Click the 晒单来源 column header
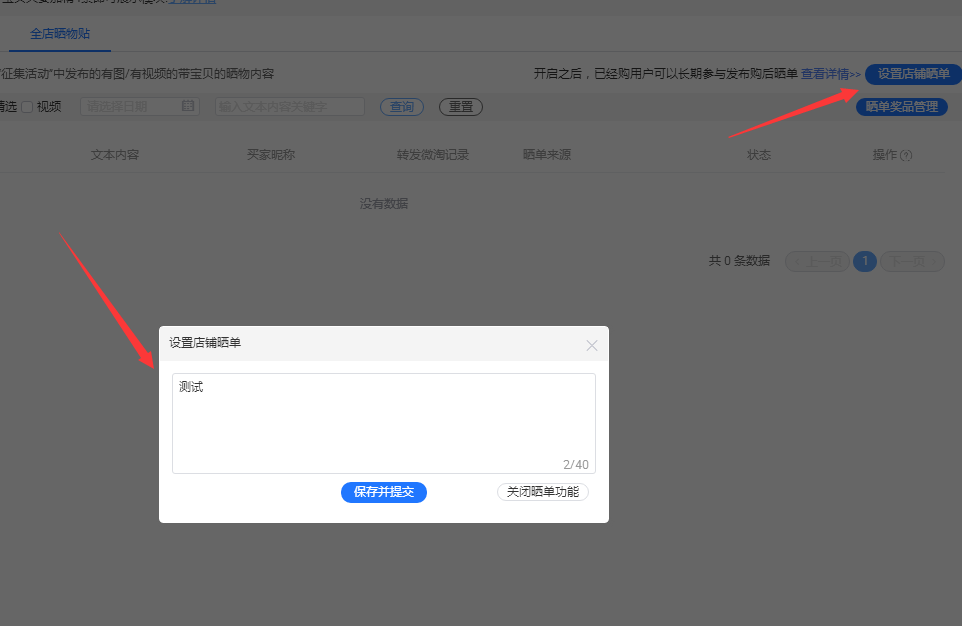 tap(546, 155)
